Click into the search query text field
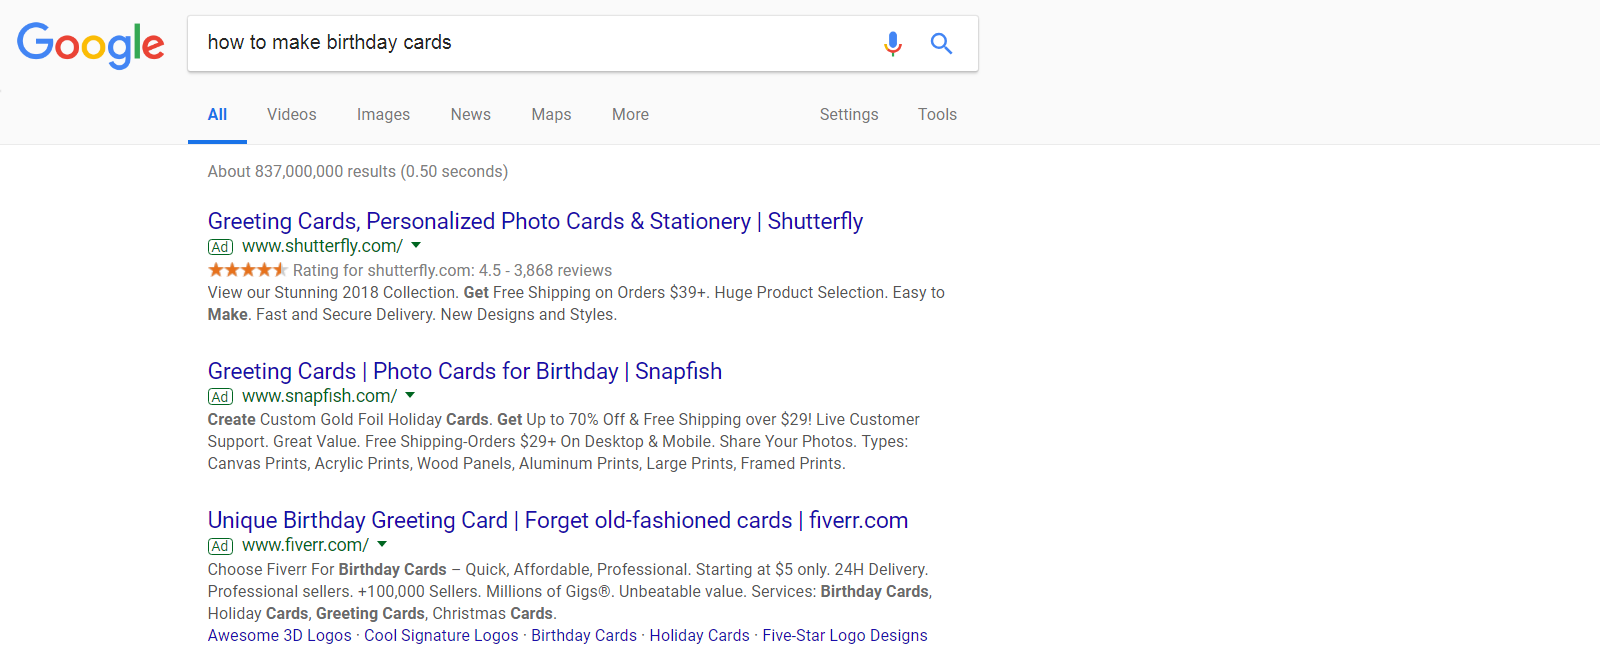Image resolution: width=1600 pixels, height=647 pixels. pyautogui.click(x=530, y=43)
